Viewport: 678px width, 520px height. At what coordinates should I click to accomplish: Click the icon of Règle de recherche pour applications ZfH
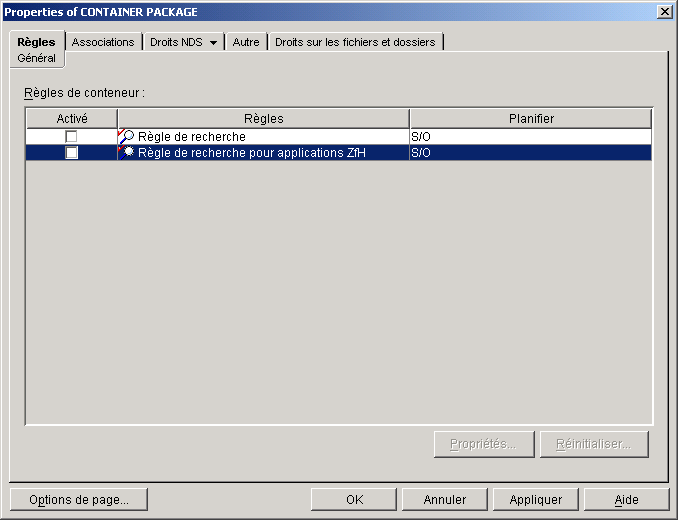[126, 153]
